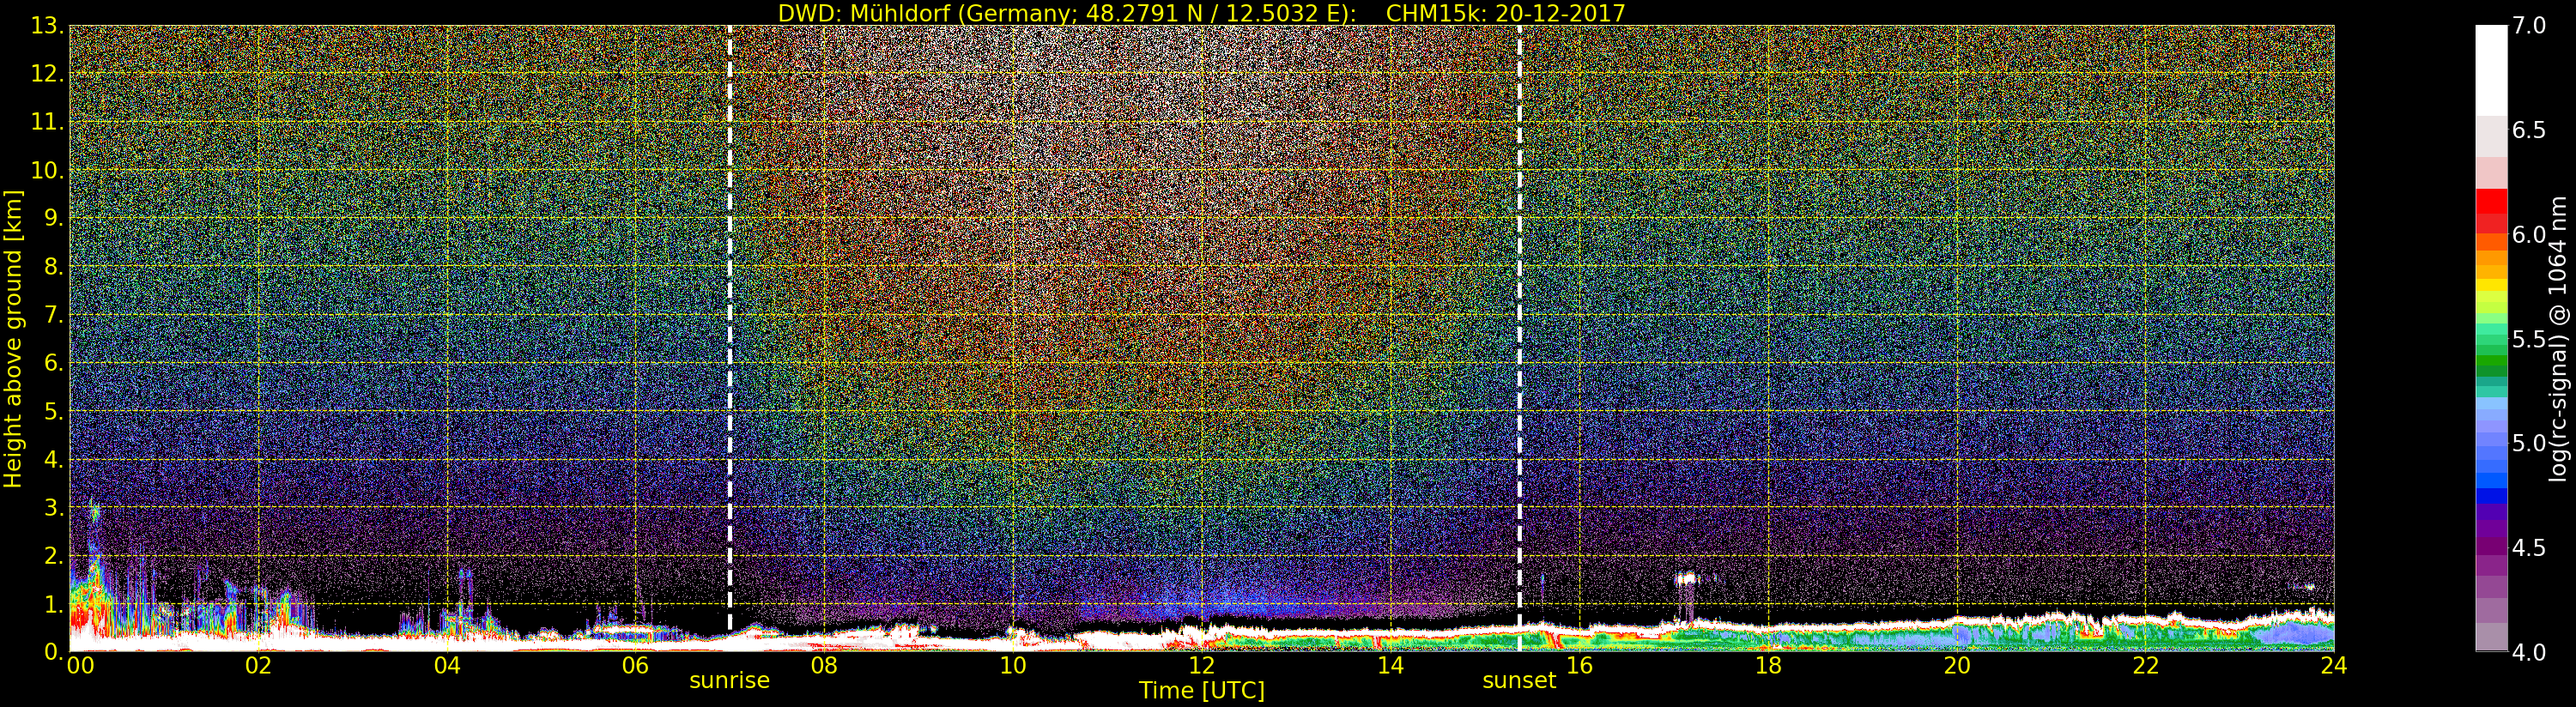Click the '13.' tick on the height axis
Viewport: 2576px width, 707px height.
coord(48,26)
